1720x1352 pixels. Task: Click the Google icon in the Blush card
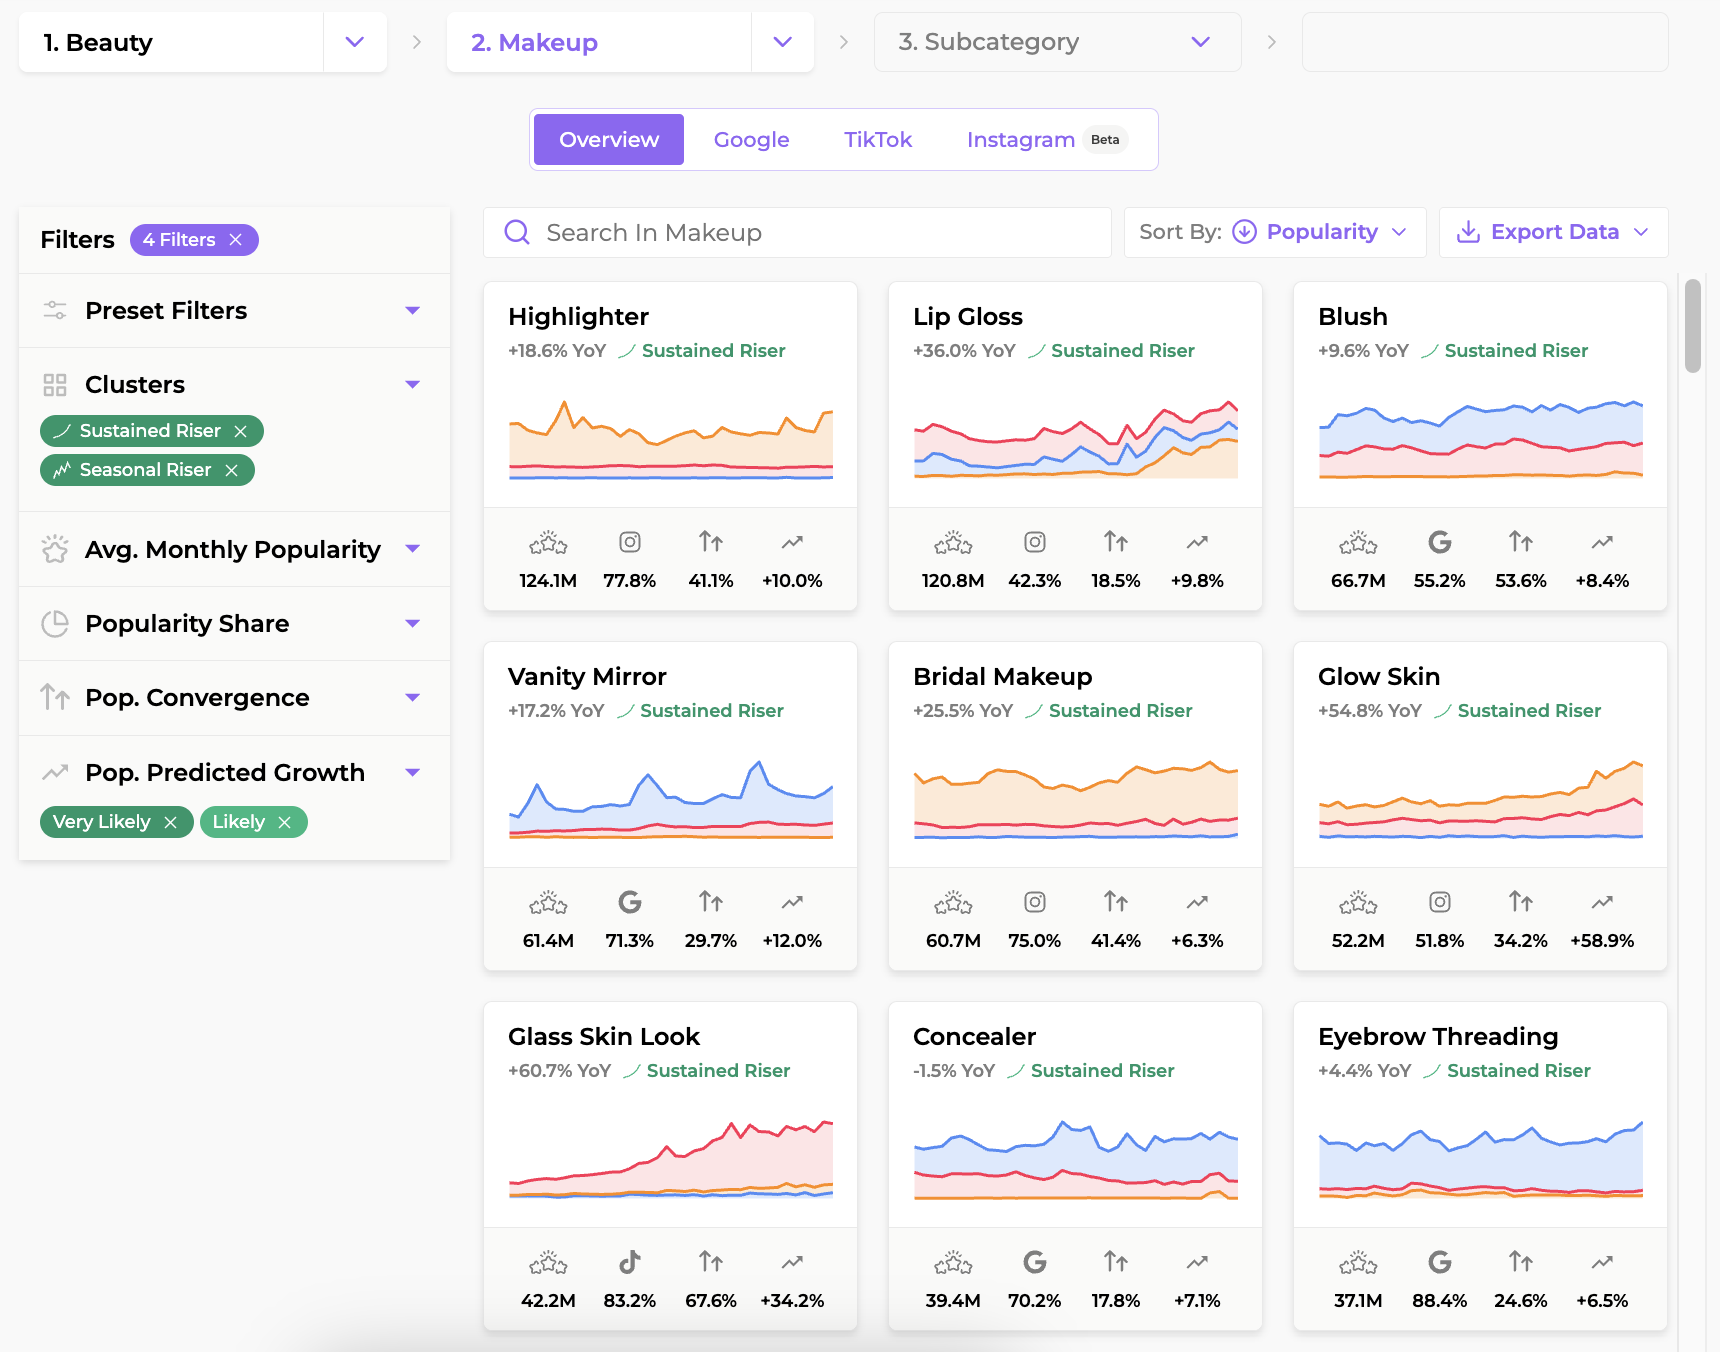(x=1440, y=542)
